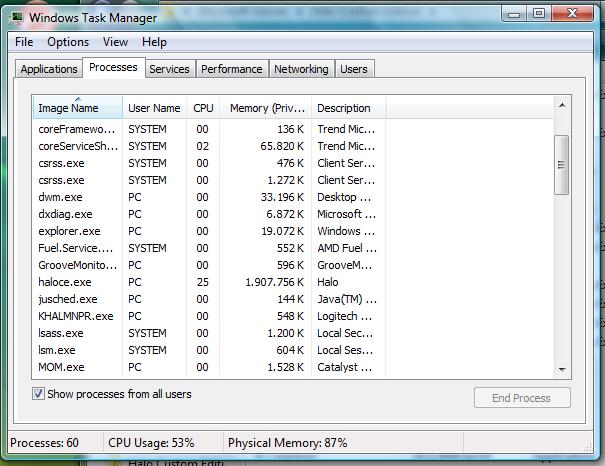Image resolution: width=605 pixels, height=466 pixels.
Task: Sort by Memory column header
Action: [264, 108]
